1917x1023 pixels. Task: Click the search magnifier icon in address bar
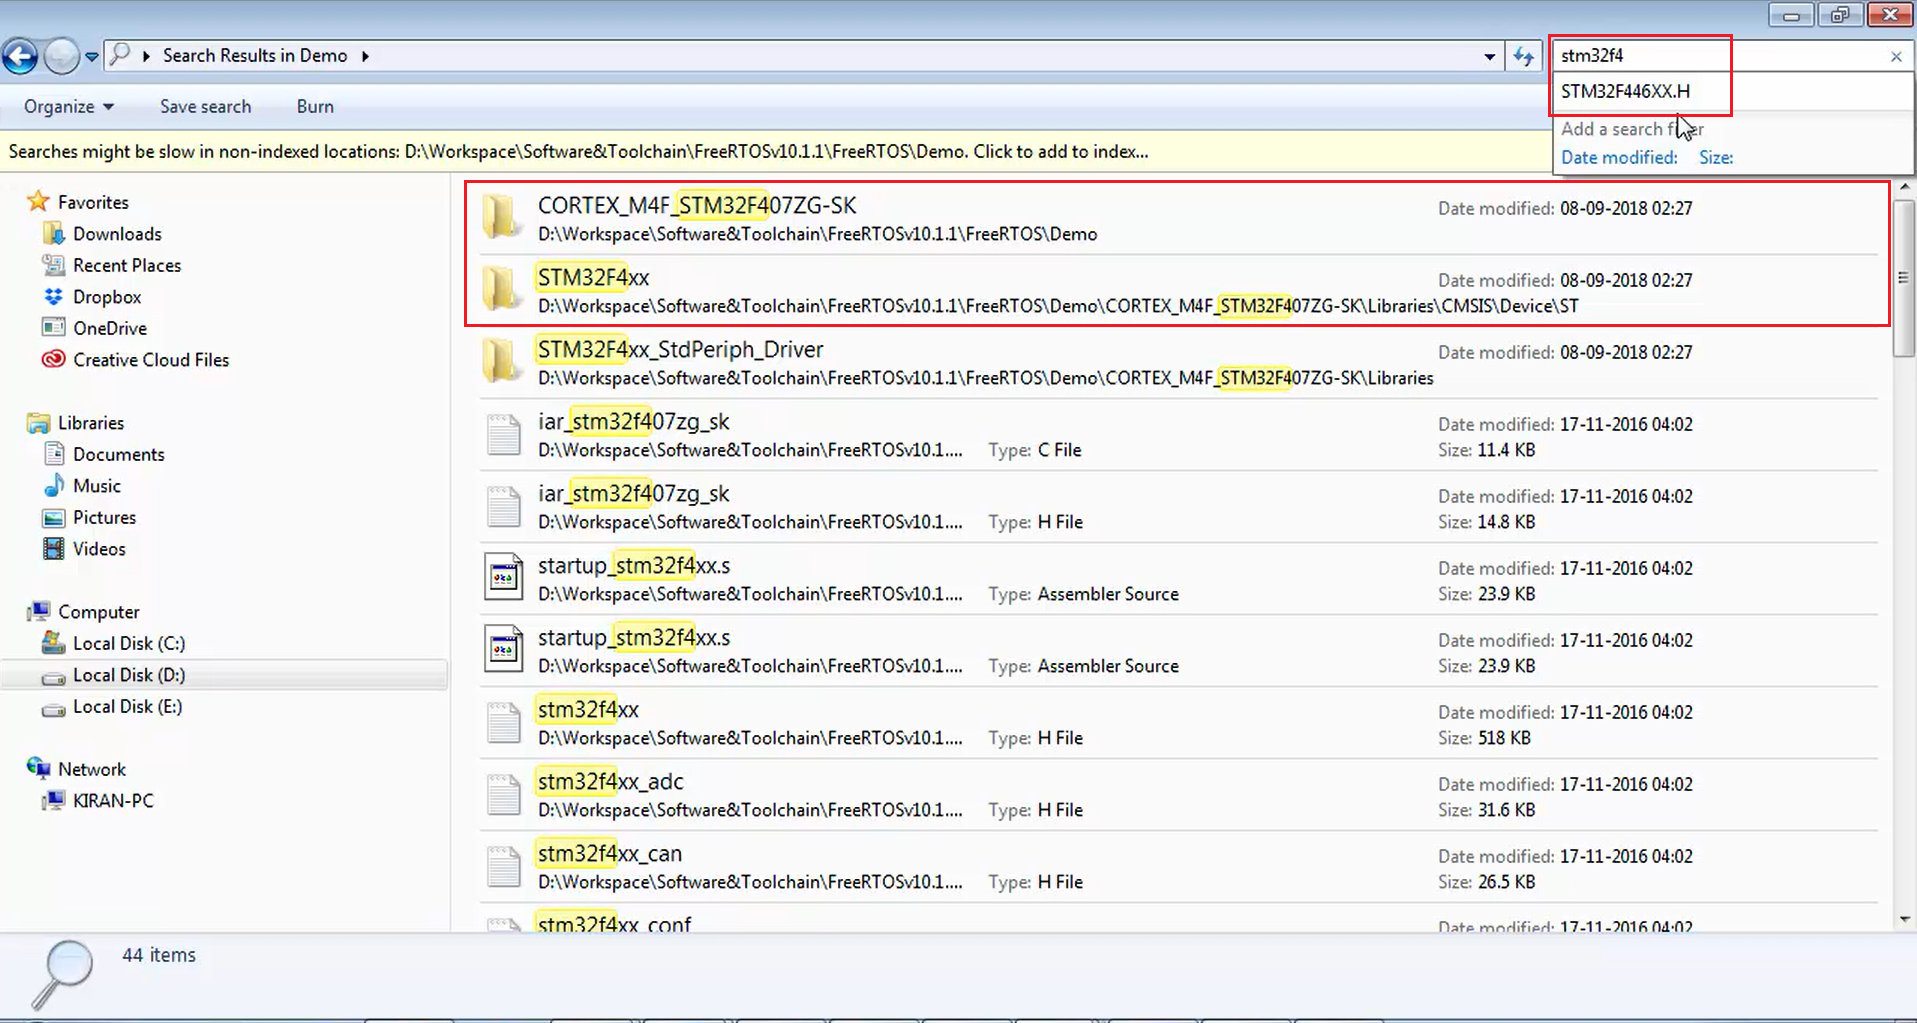tap(119, 55)
